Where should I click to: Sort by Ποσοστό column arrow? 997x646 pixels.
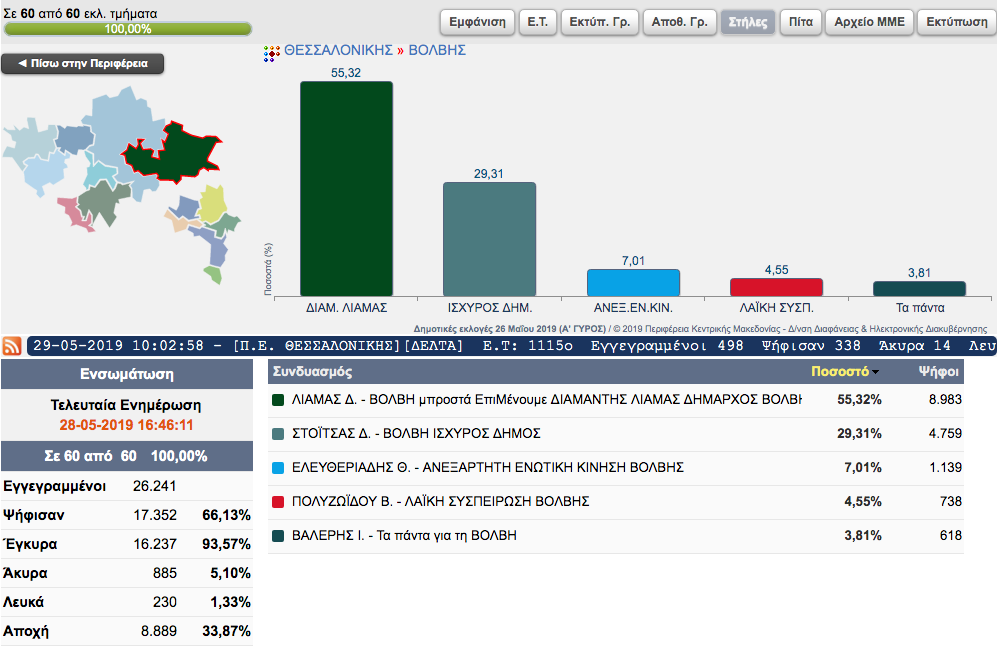[x=876, y=372]
